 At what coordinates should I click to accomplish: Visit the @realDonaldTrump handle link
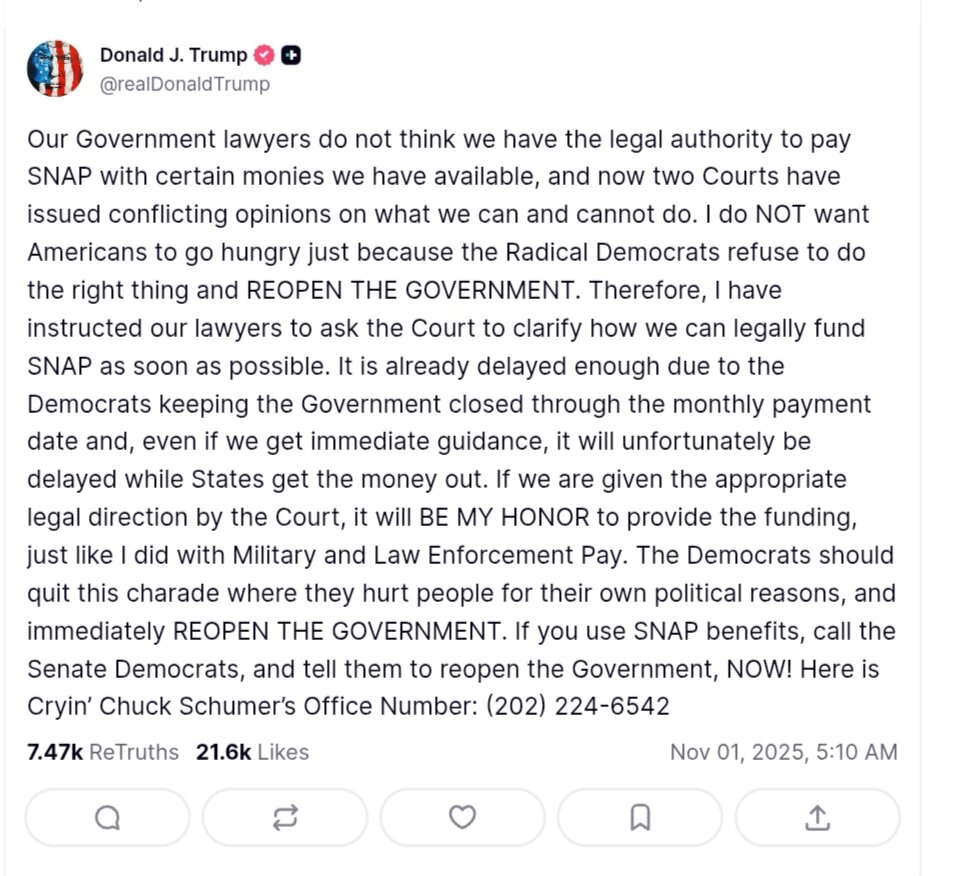pos(184,84)
